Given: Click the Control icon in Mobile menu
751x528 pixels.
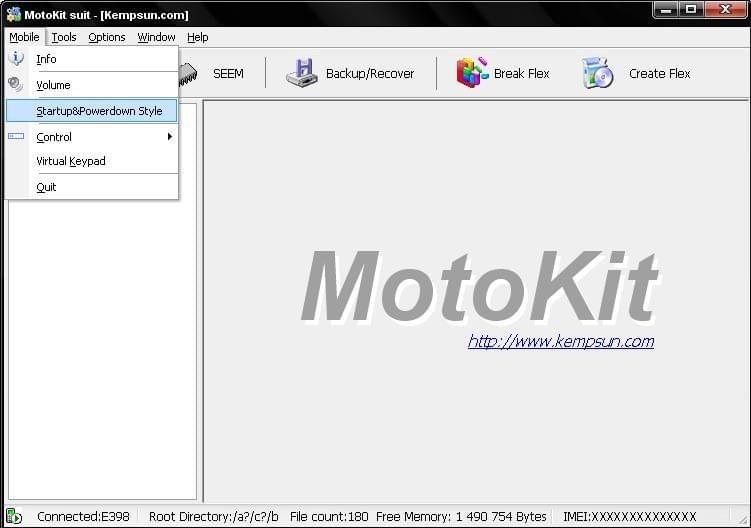Looking at the screenshot, I should pyautogui.click(x=16, y=137).
